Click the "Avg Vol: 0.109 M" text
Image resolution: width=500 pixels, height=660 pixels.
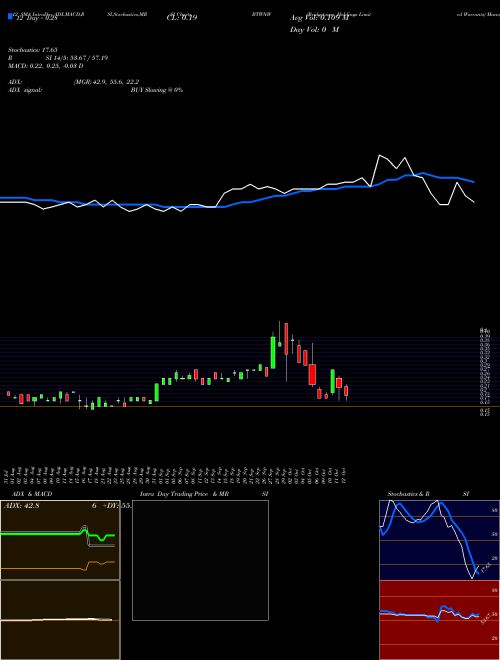point(320,18)
